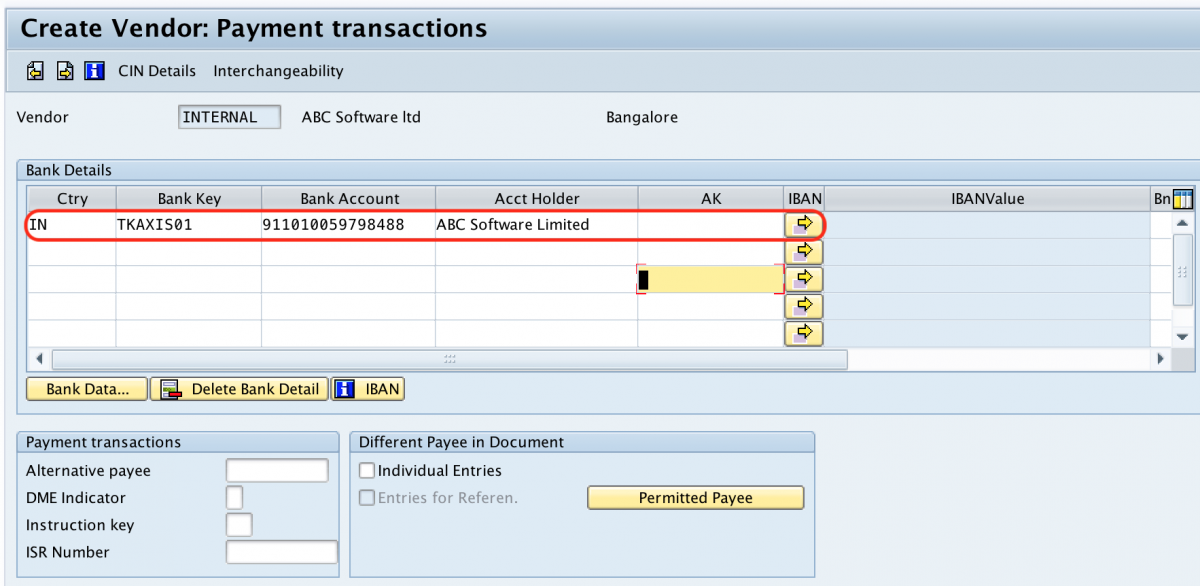Toggle the Entries for Referen checkbox
The width and height of the screenshot is (1200, 586).
(x=367, y=497)
